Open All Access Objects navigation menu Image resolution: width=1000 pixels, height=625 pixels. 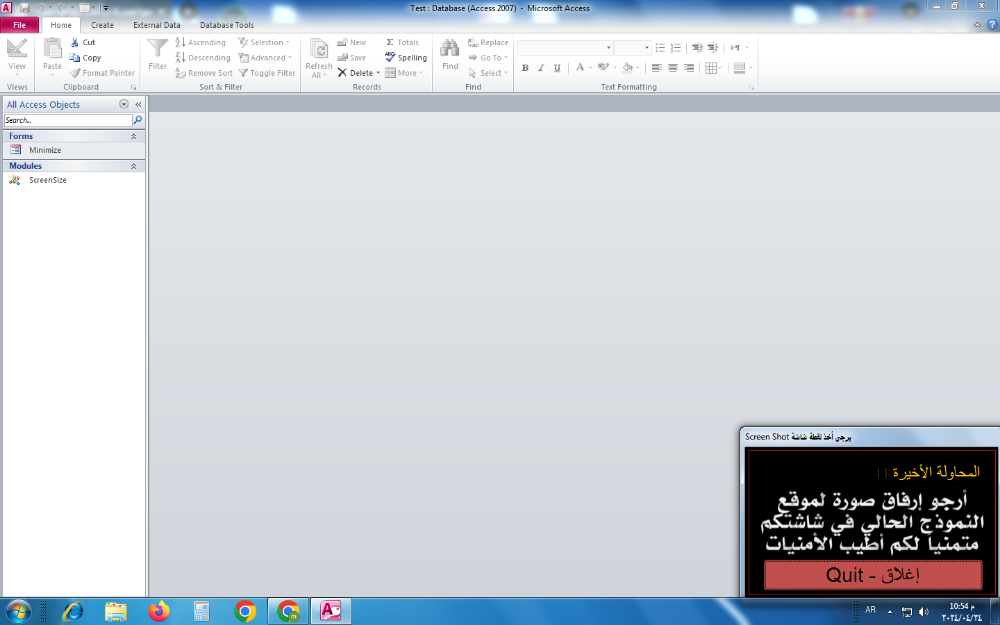tap(124, 104)
